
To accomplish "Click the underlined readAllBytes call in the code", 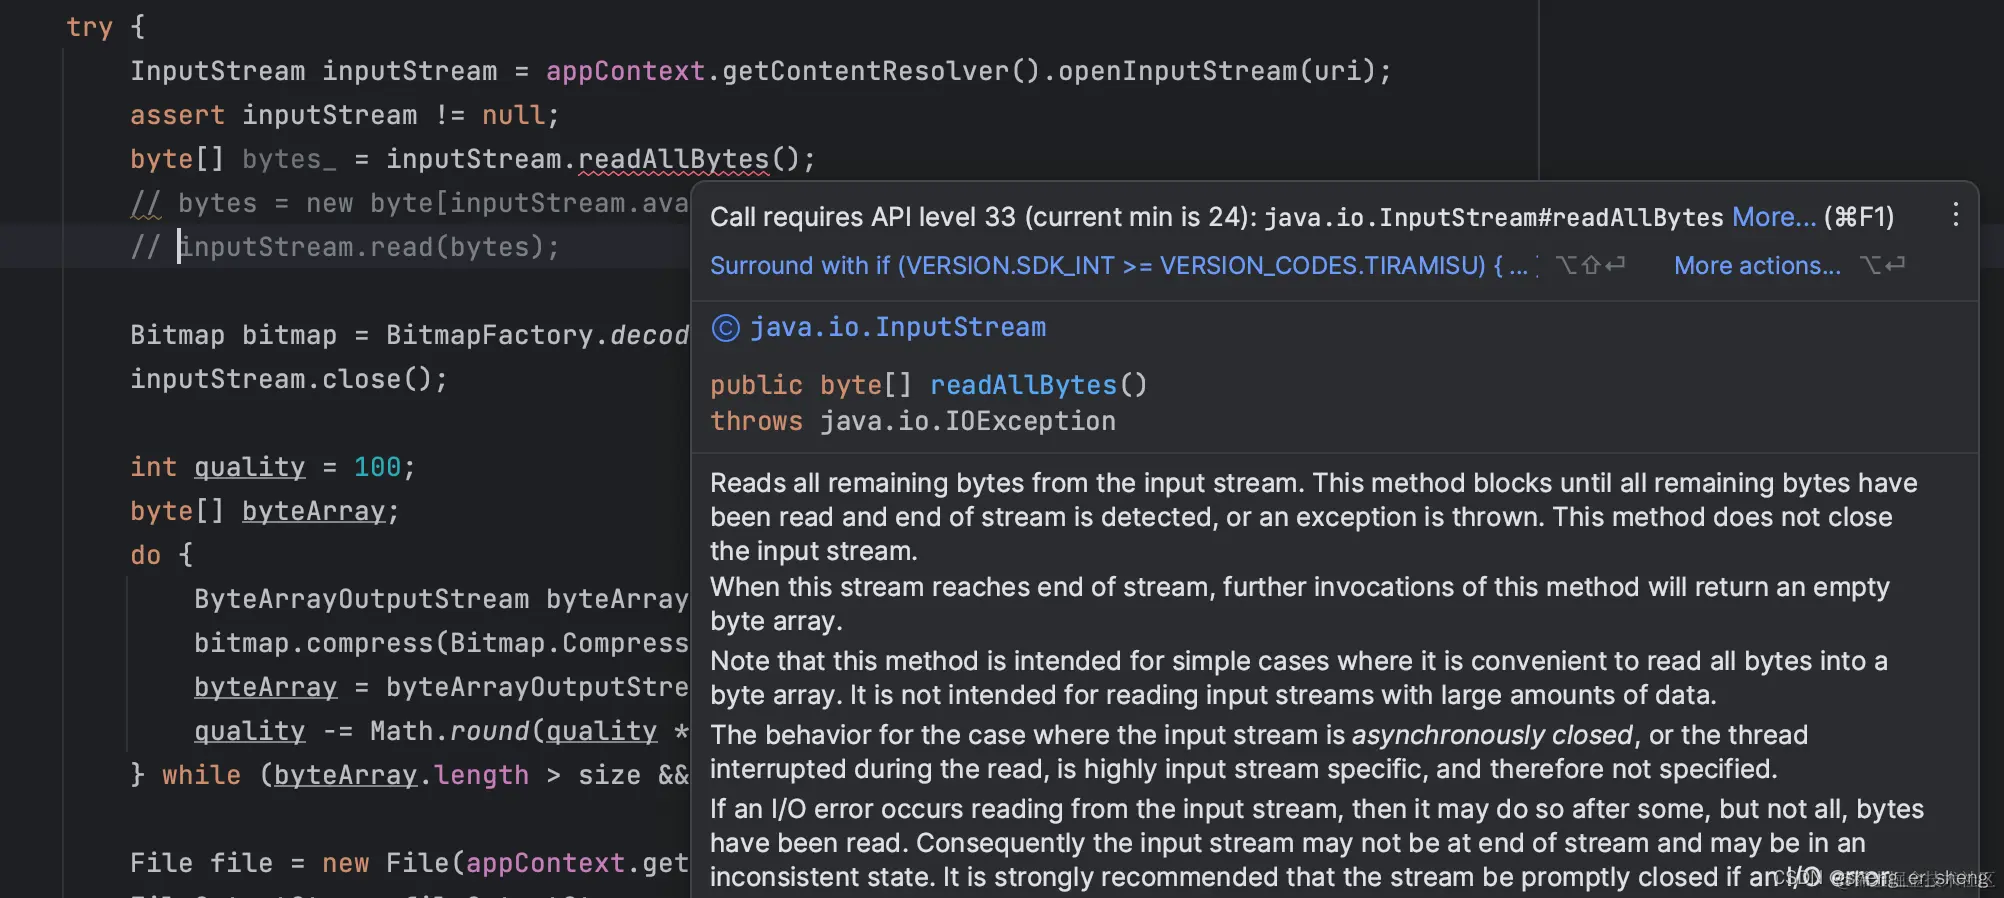I will (x=673, y=159).
